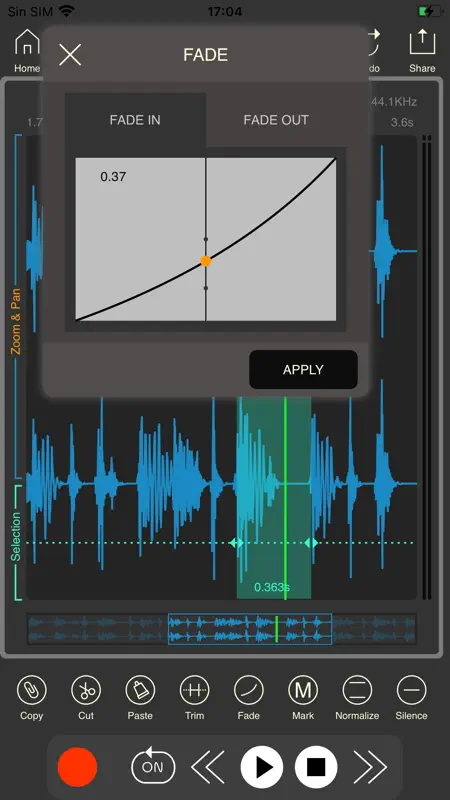Trim audio to the selection

pos(194,697)
